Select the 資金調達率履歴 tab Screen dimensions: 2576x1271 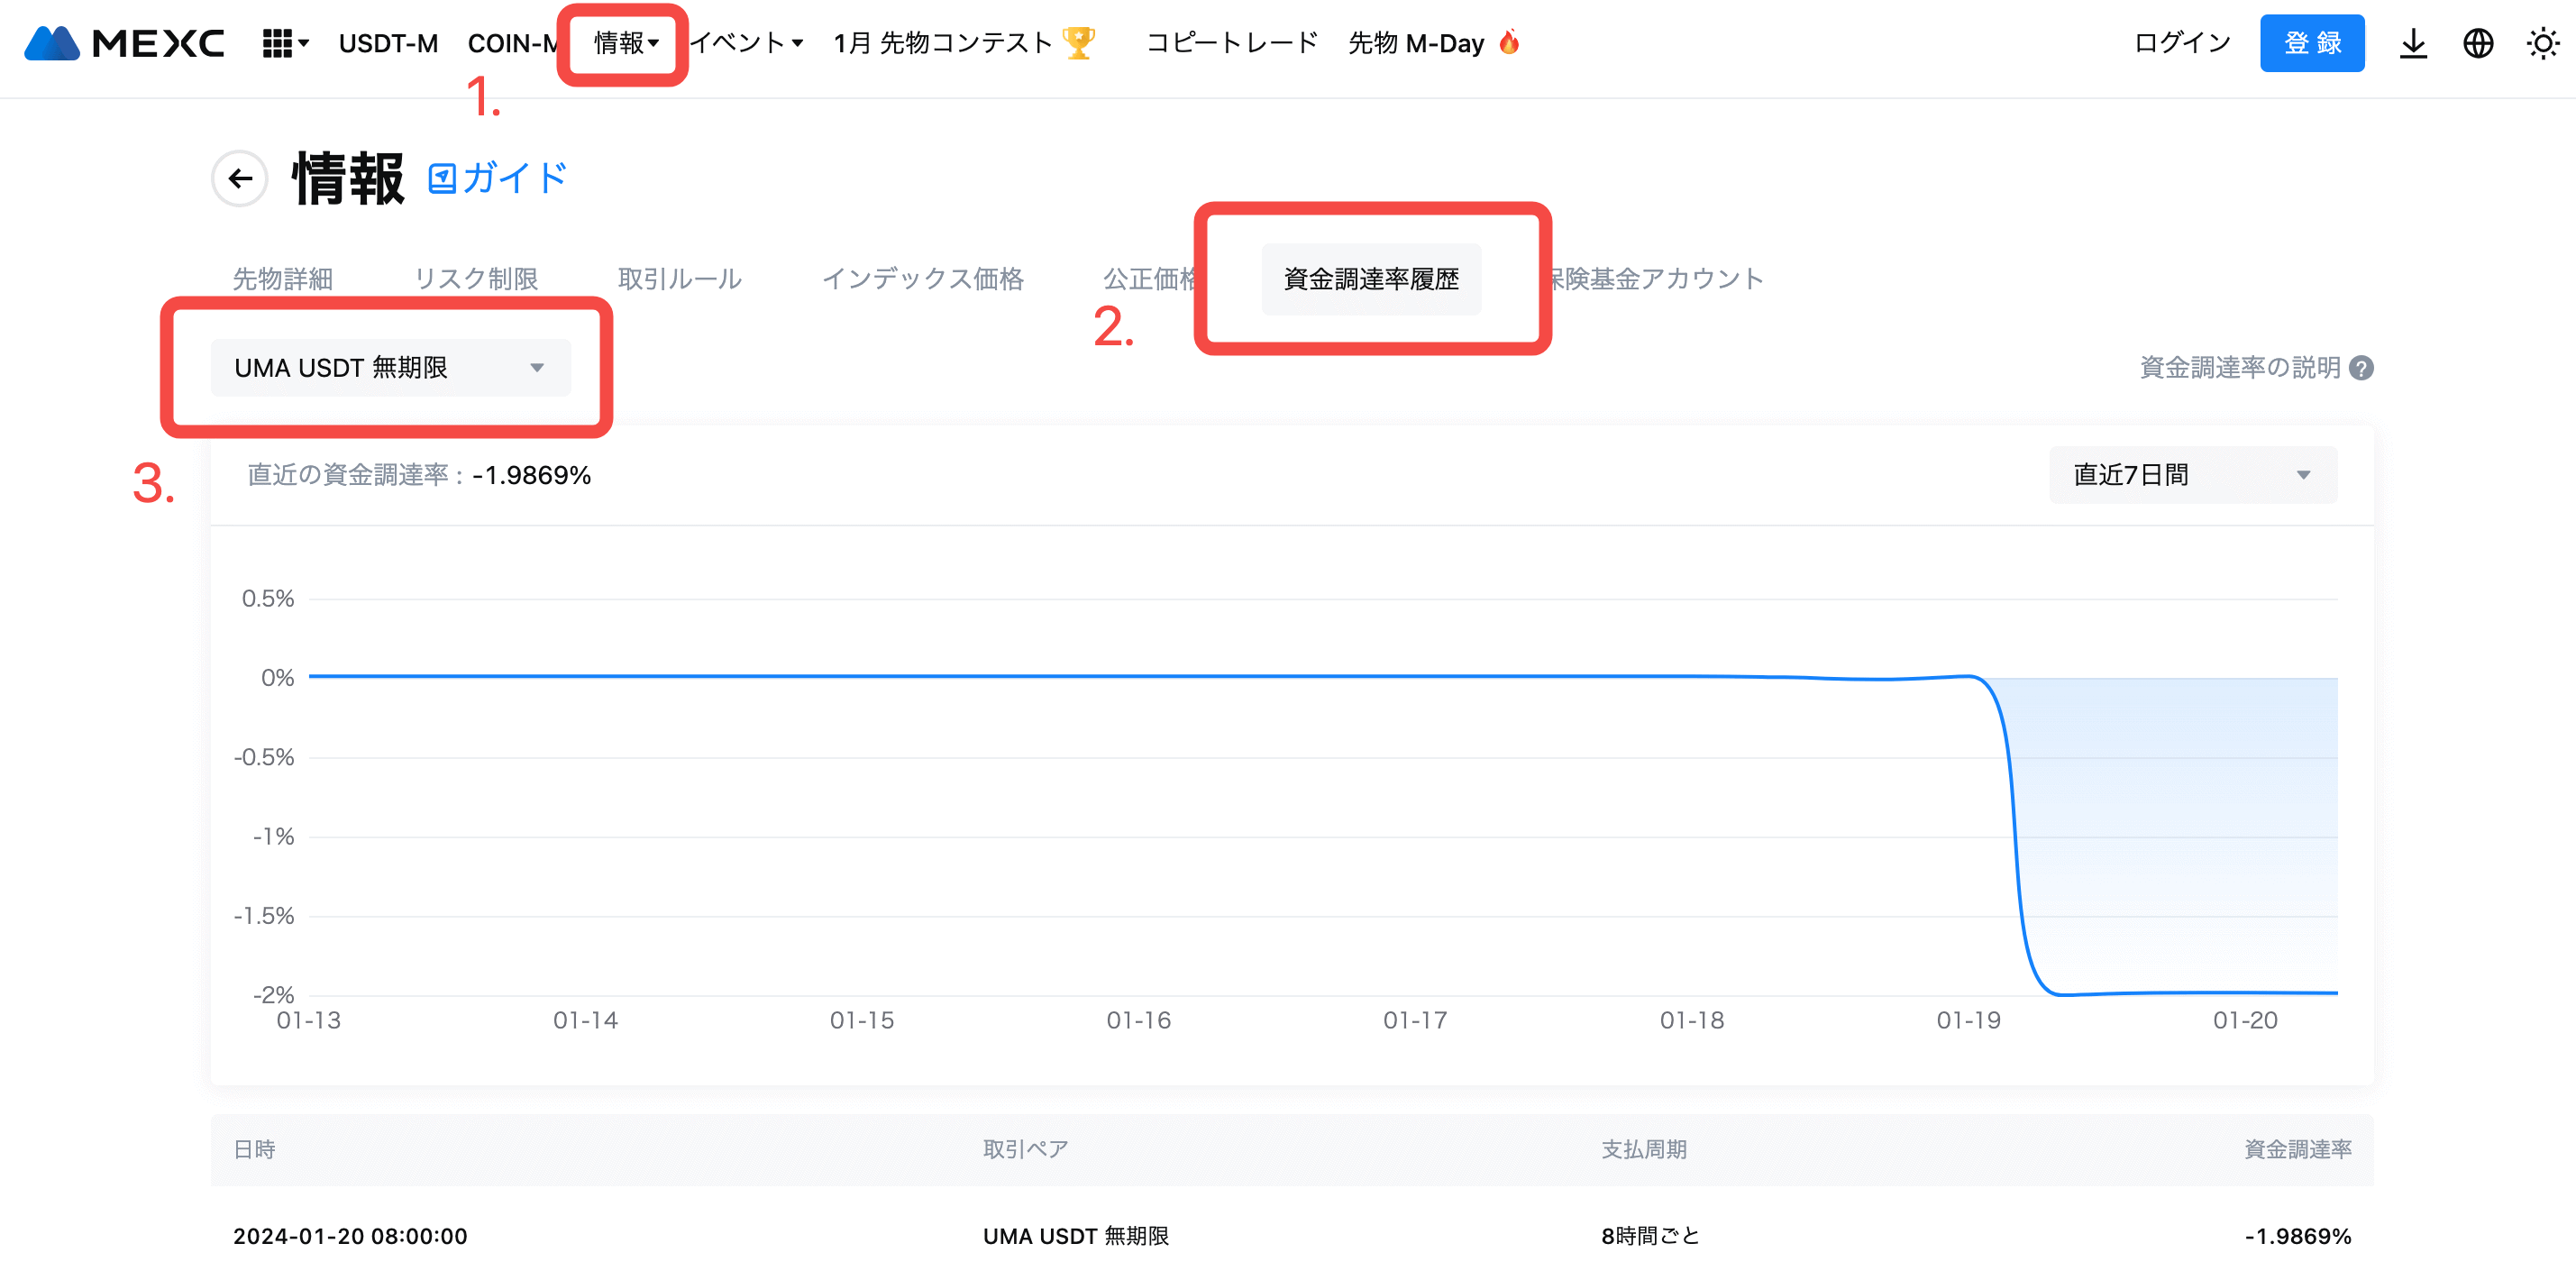[x=1370, y=279]
